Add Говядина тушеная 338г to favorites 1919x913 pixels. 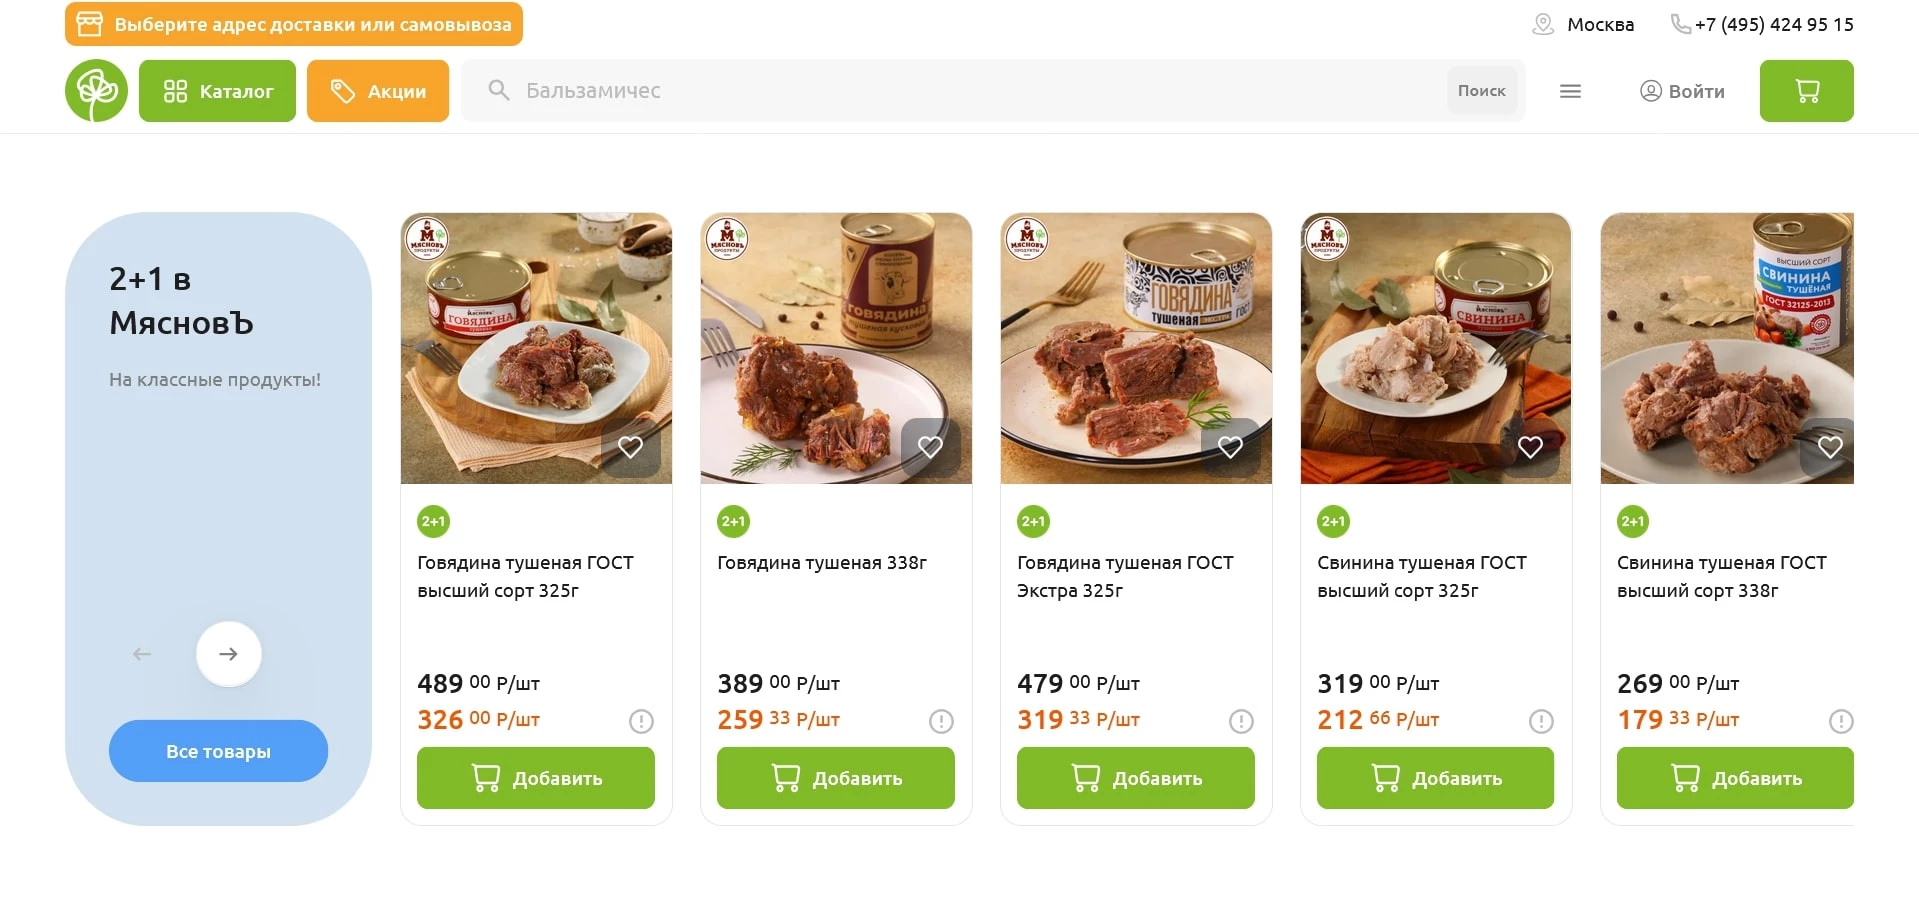[930, 447]
